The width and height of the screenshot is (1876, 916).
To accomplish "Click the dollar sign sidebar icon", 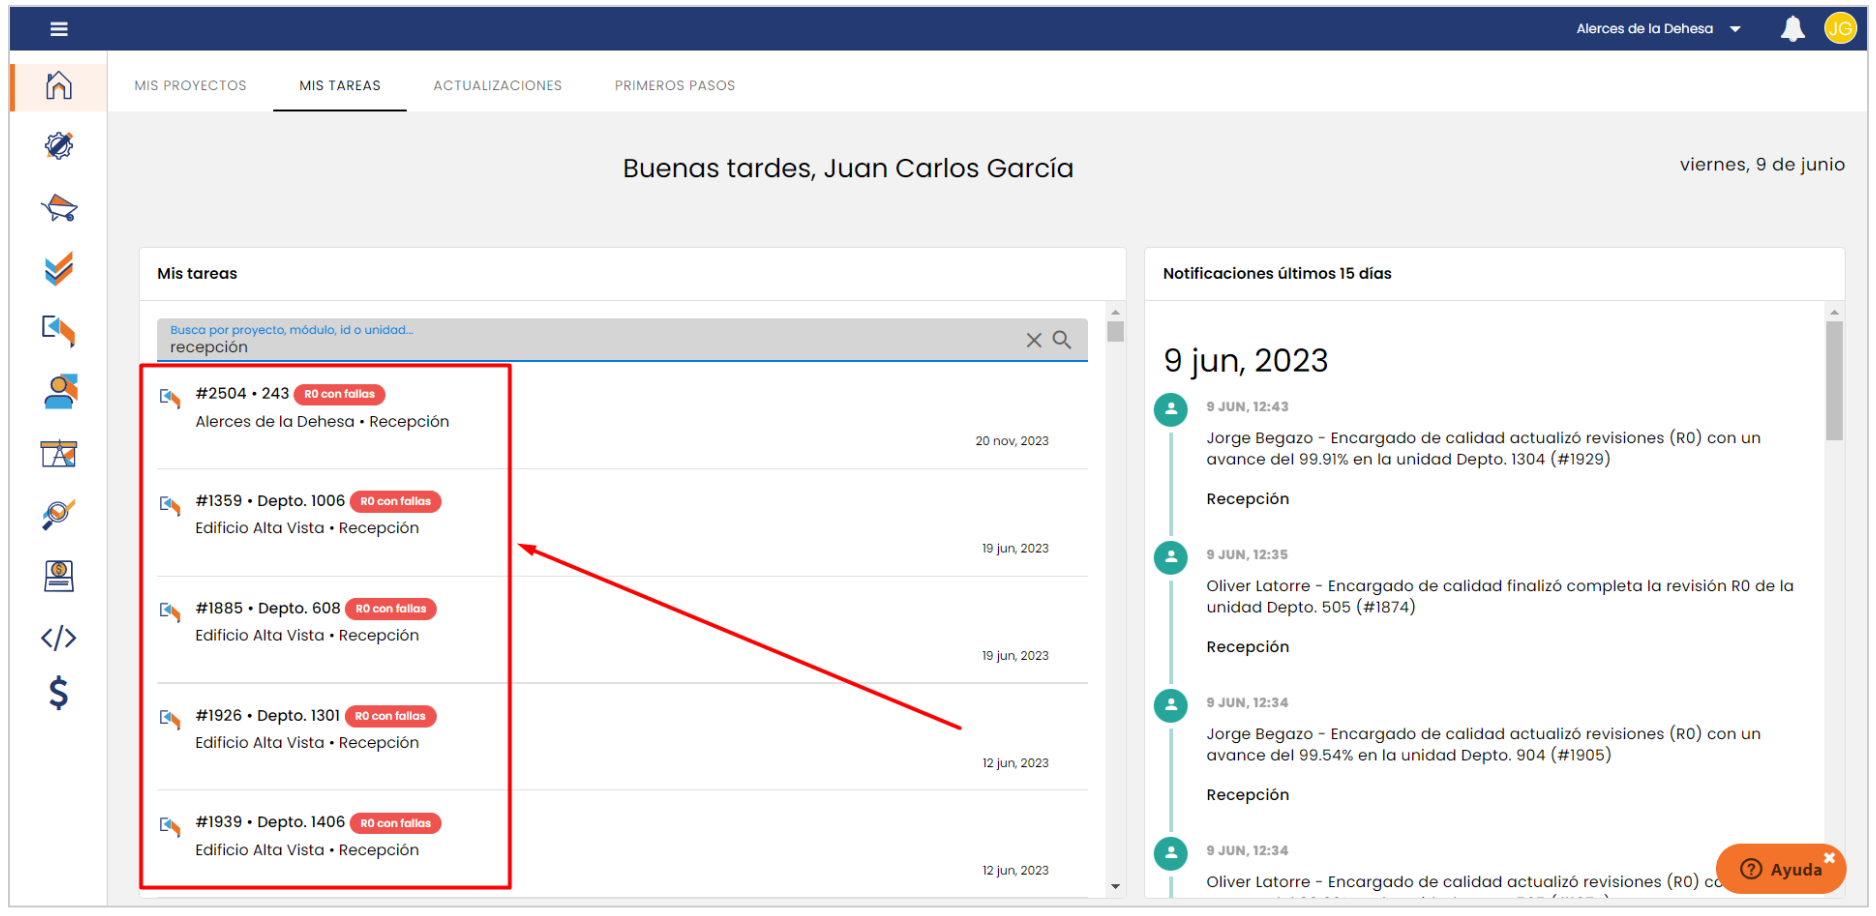I will click(x=59, y=692).
